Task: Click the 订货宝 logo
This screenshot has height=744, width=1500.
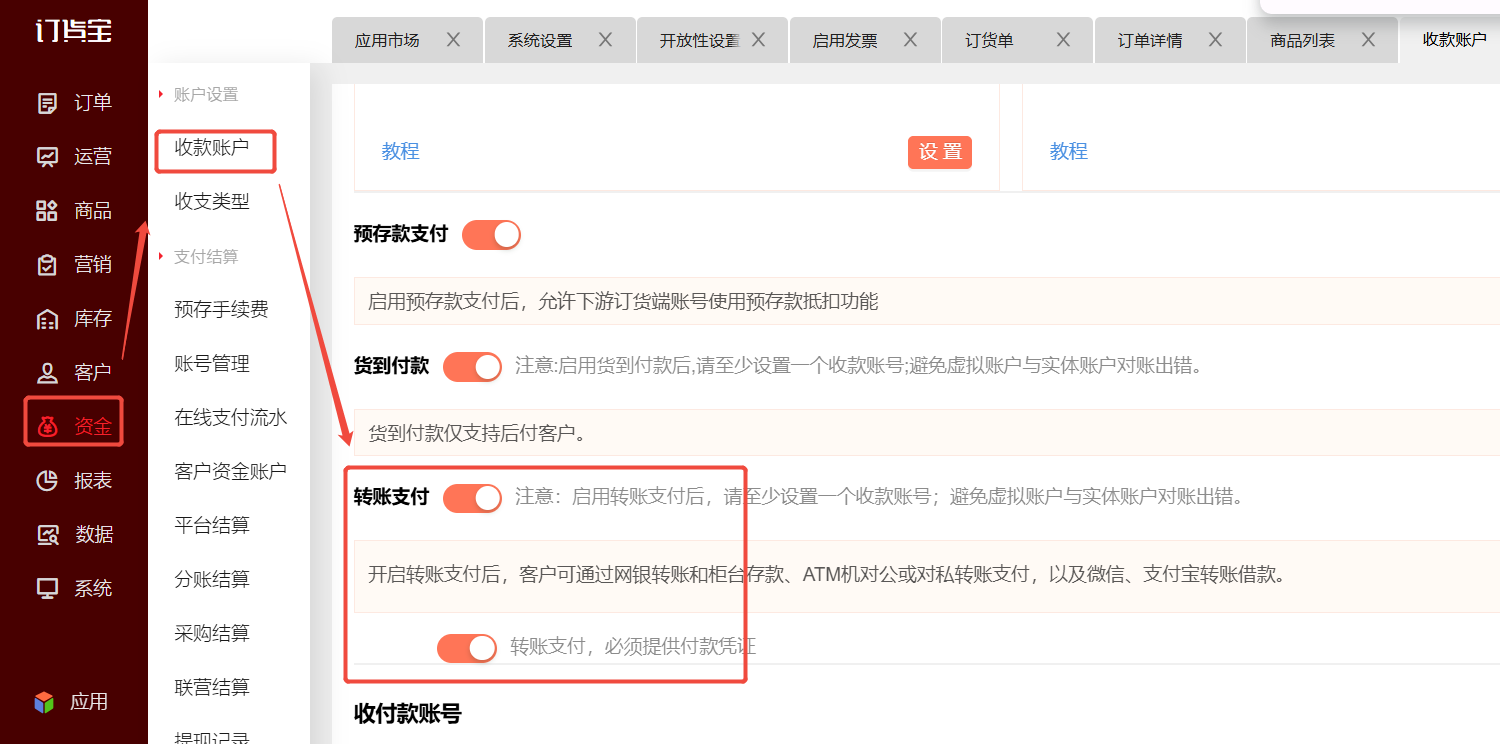Action: tap(73, 30)
